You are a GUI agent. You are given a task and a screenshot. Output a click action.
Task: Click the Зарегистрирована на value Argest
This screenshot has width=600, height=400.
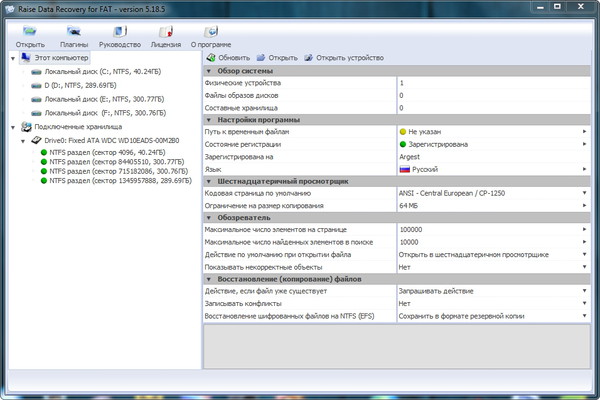click(x=409, y=157)
